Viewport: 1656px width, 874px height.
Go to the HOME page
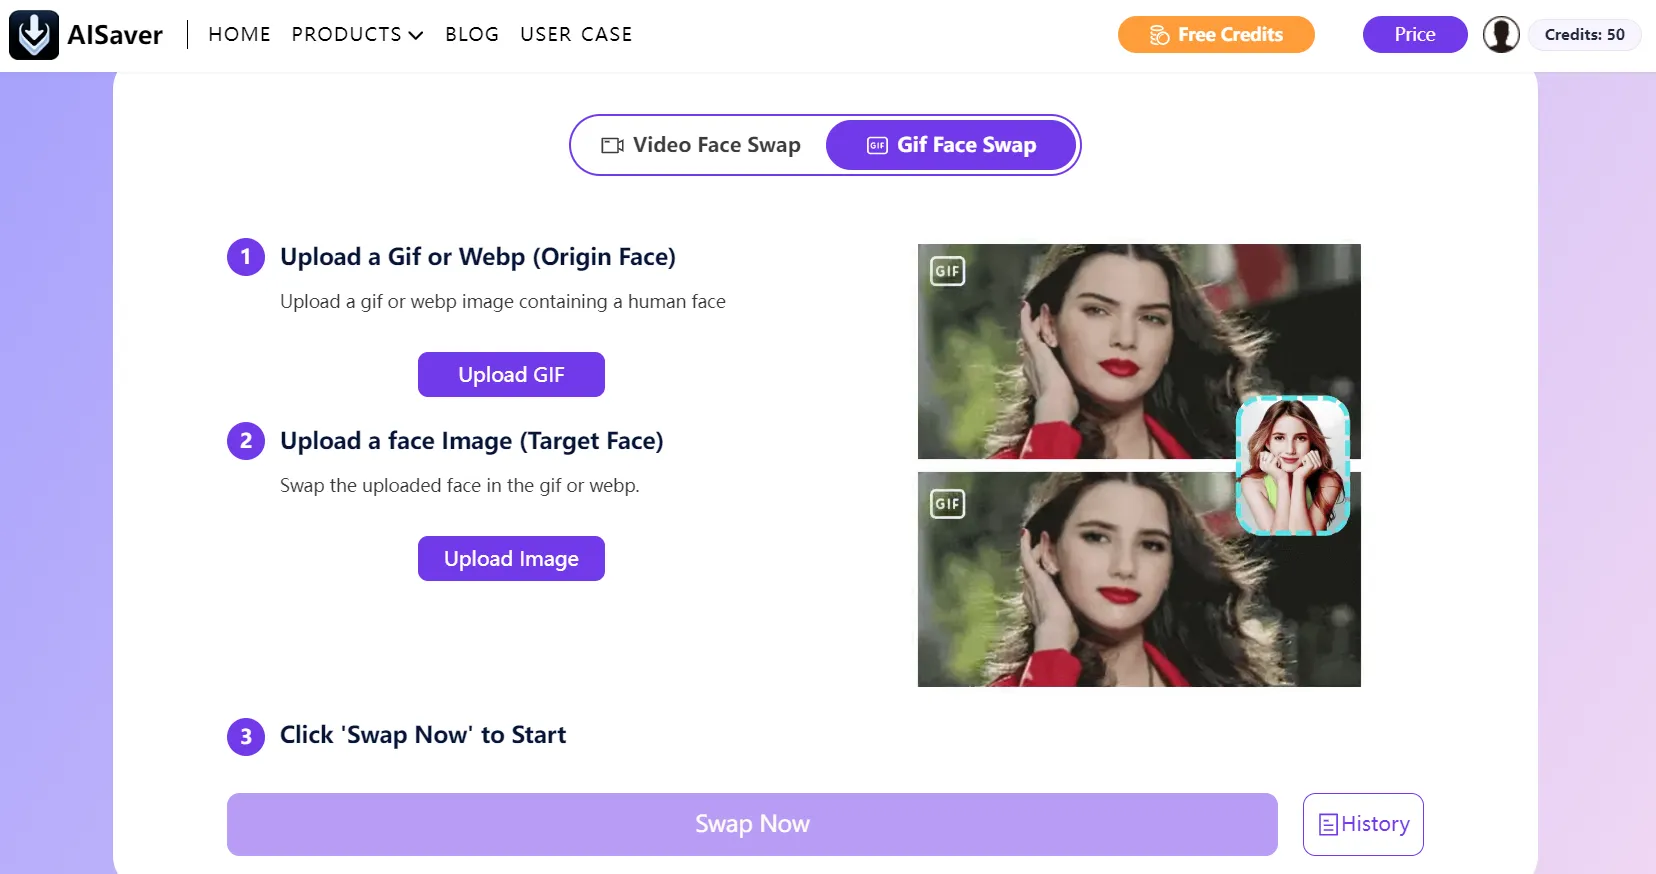[240, 35]
